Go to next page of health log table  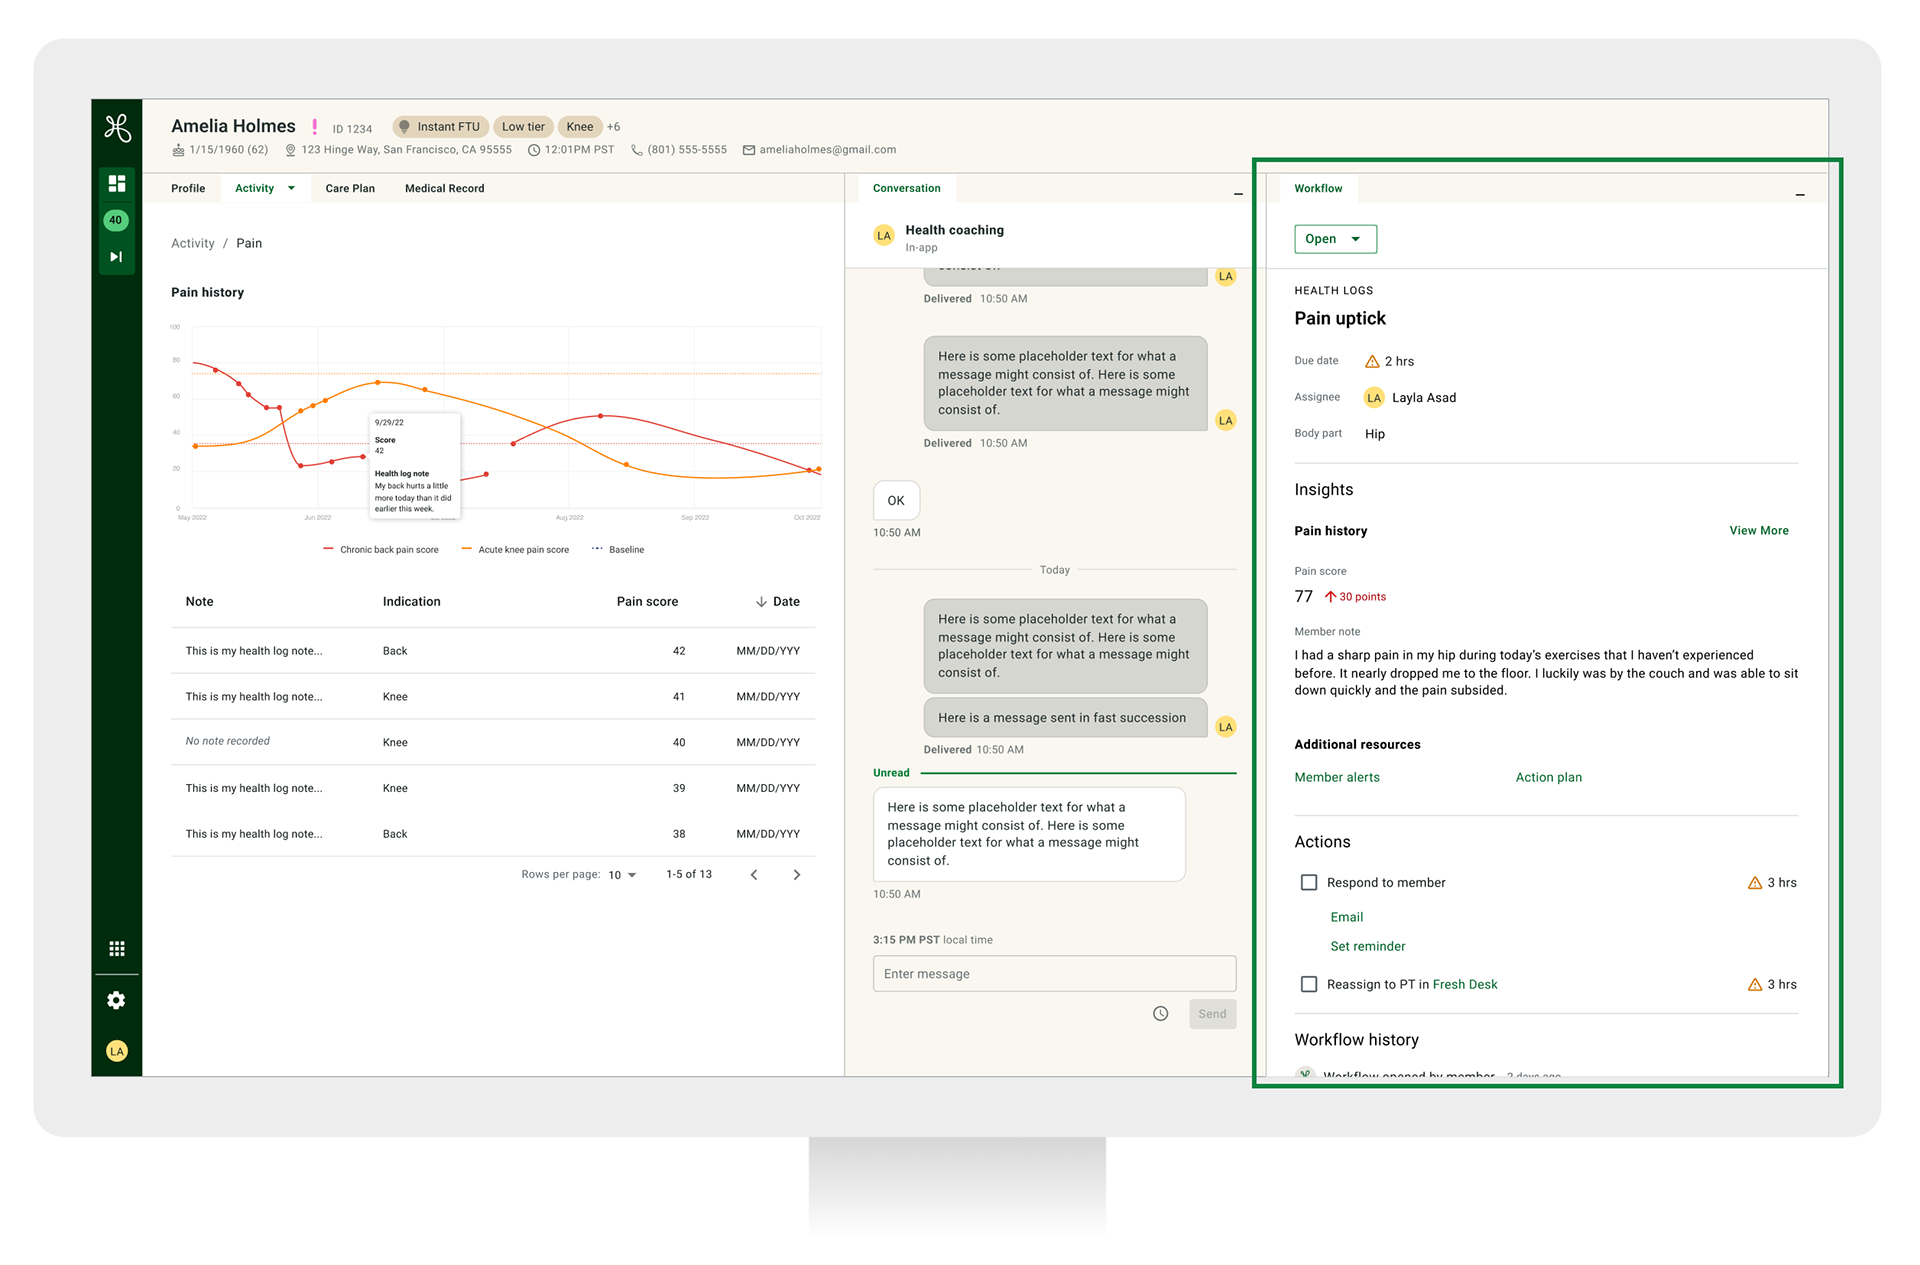pos(797,875)
